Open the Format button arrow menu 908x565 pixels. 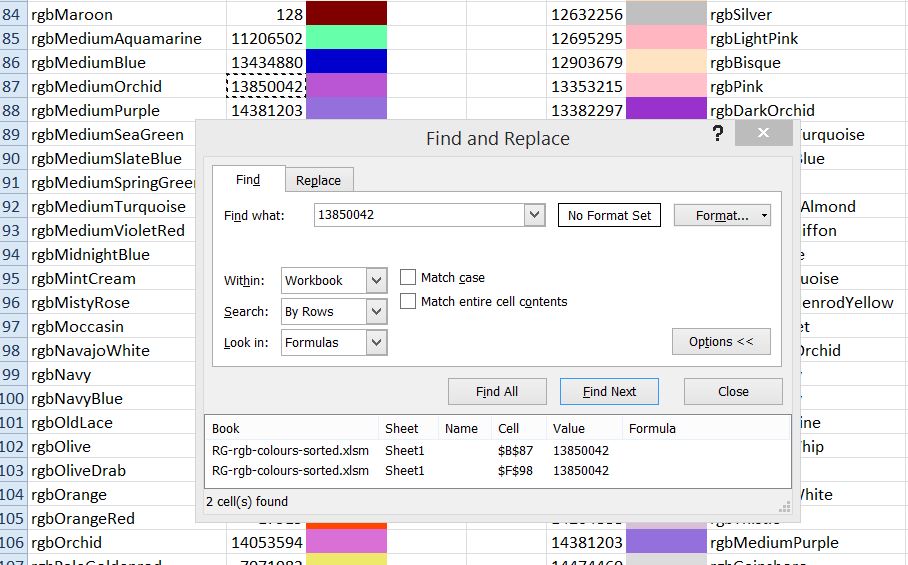(x=764, y=215)
